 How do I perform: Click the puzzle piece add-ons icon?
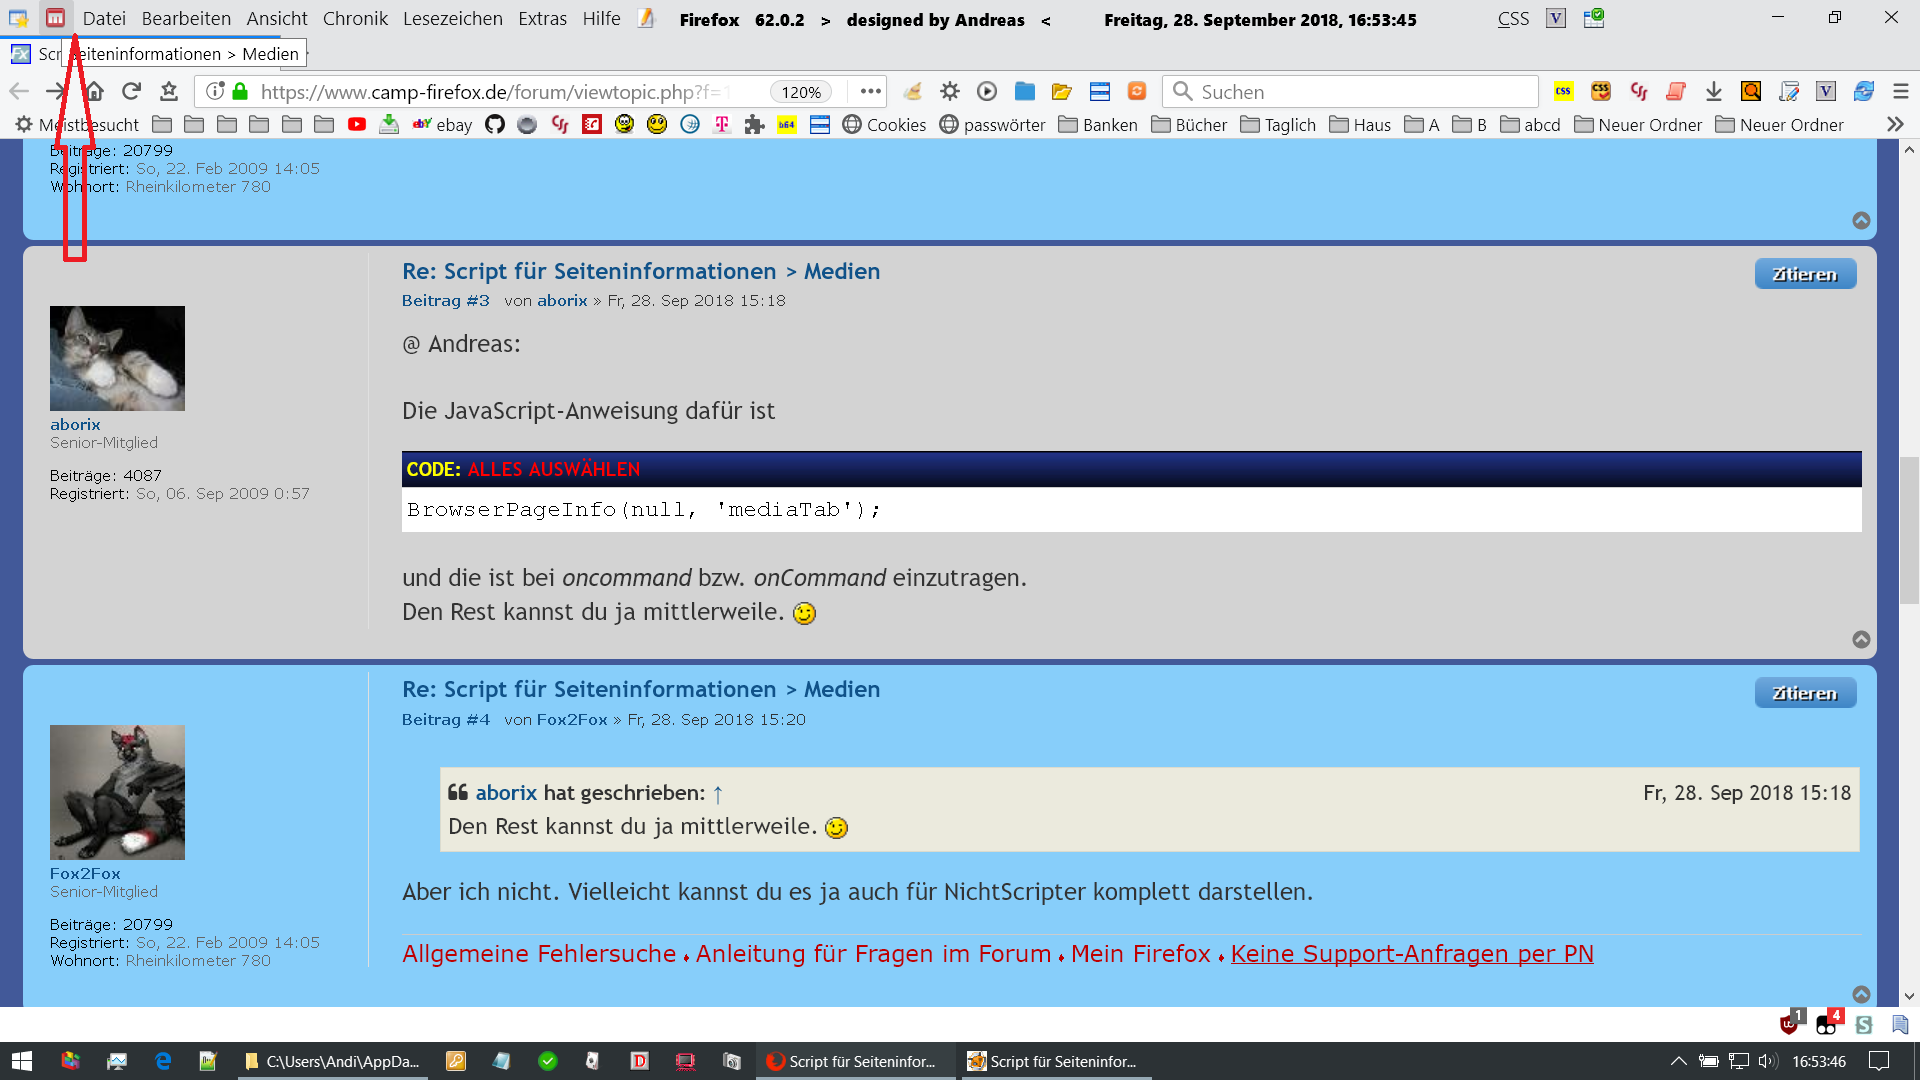754,125
